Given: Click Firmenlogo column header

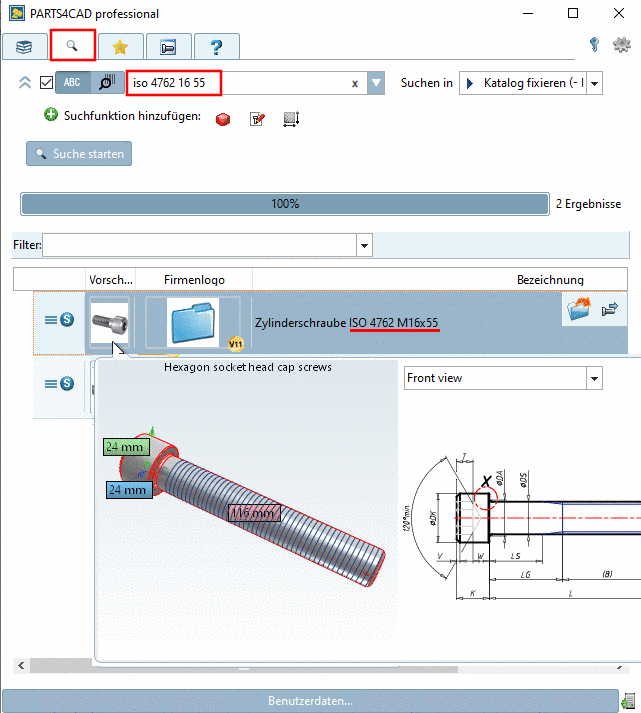Looking at the screenshot, I should 194,280.
